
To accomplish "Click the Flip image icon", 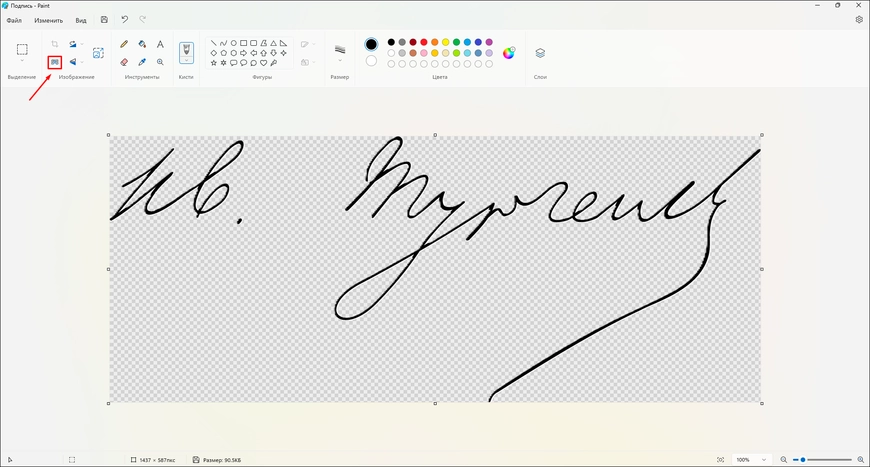I will point(73,62).
